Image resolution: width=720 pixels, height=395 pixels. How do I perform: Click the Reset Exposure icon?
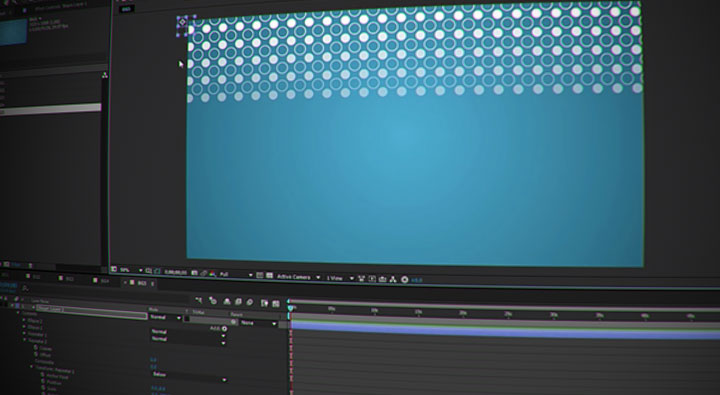click(405, 279)
